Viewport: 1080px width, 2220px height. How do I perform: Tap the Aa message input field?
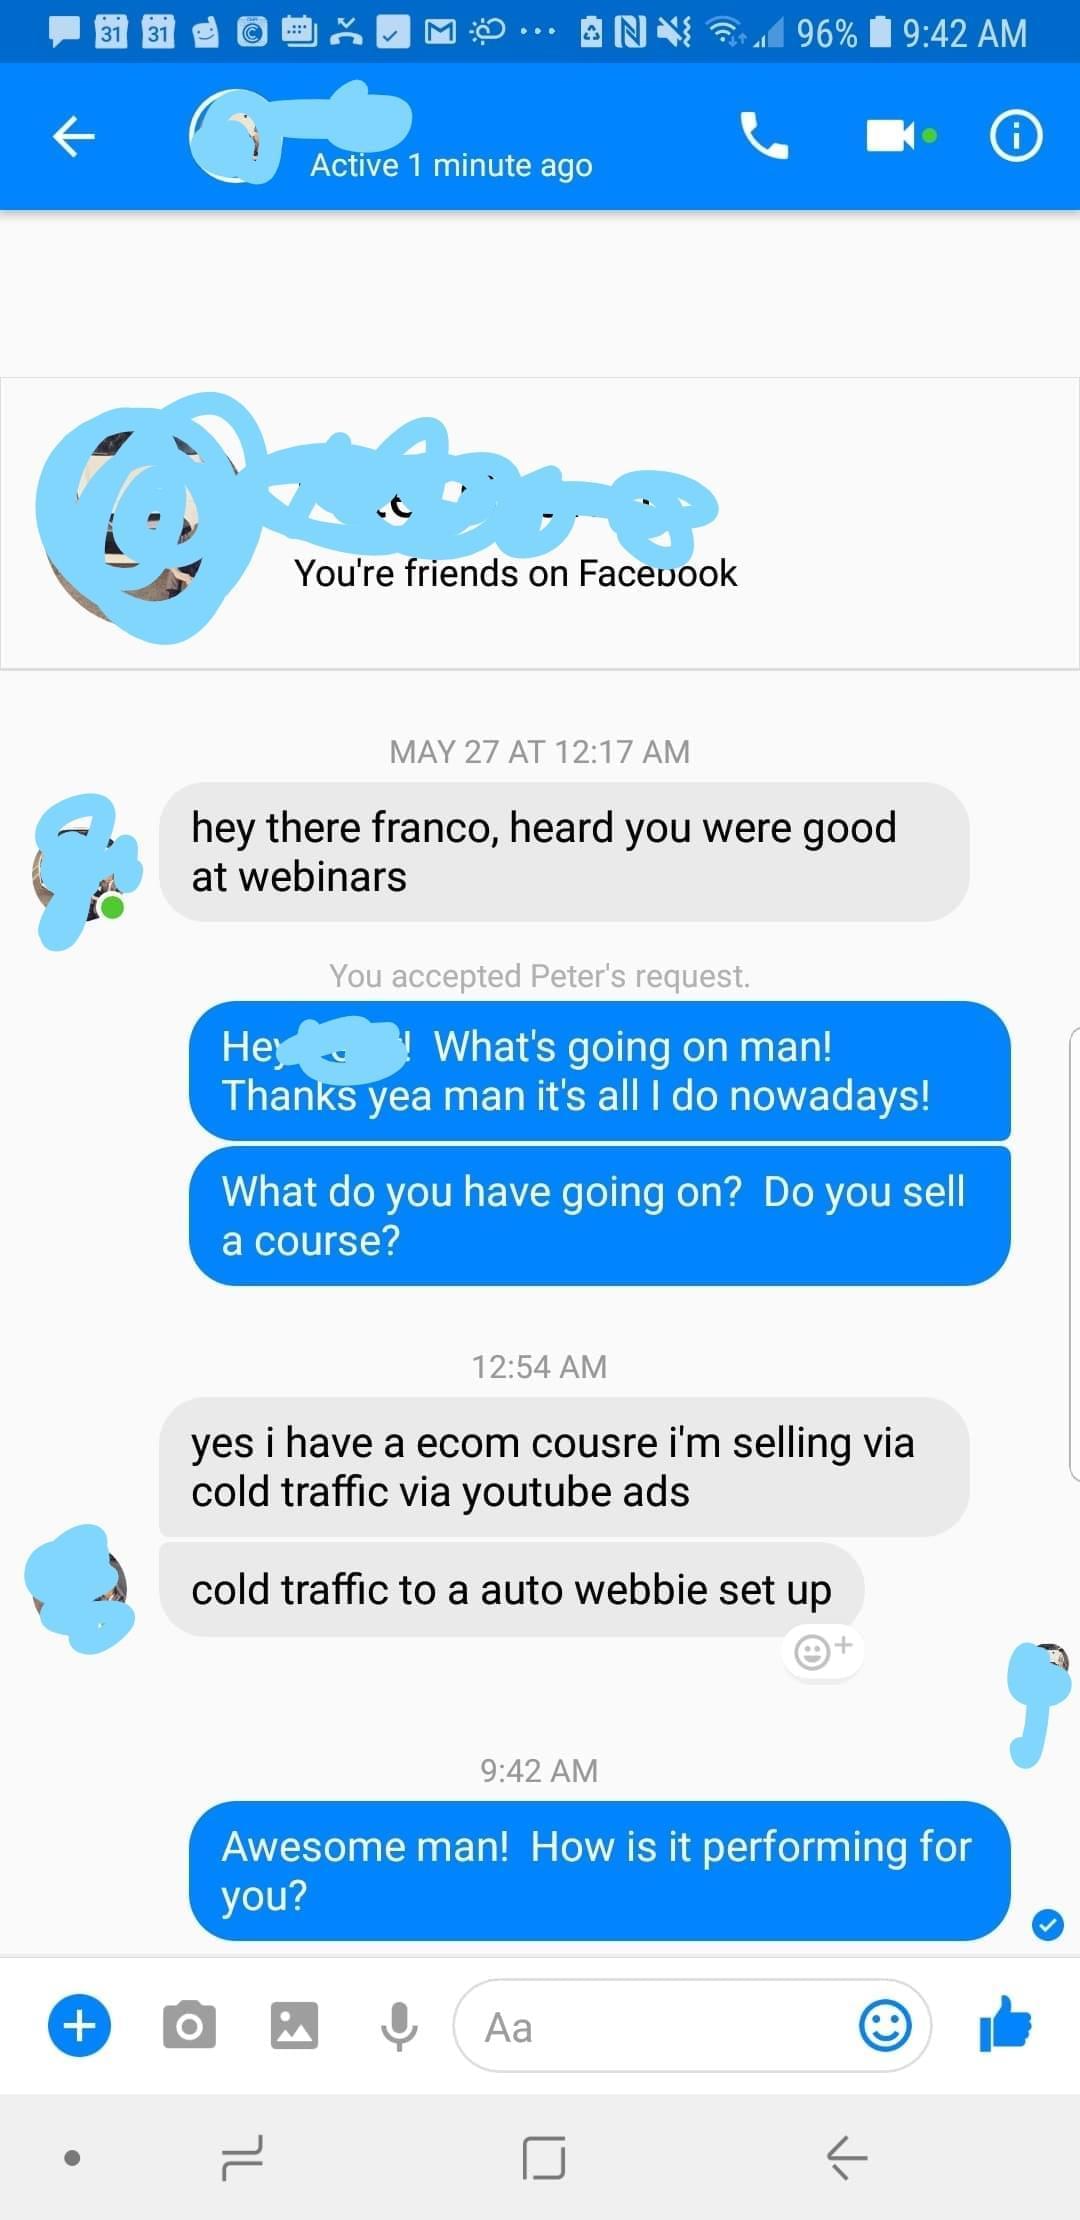[692, 2026]
